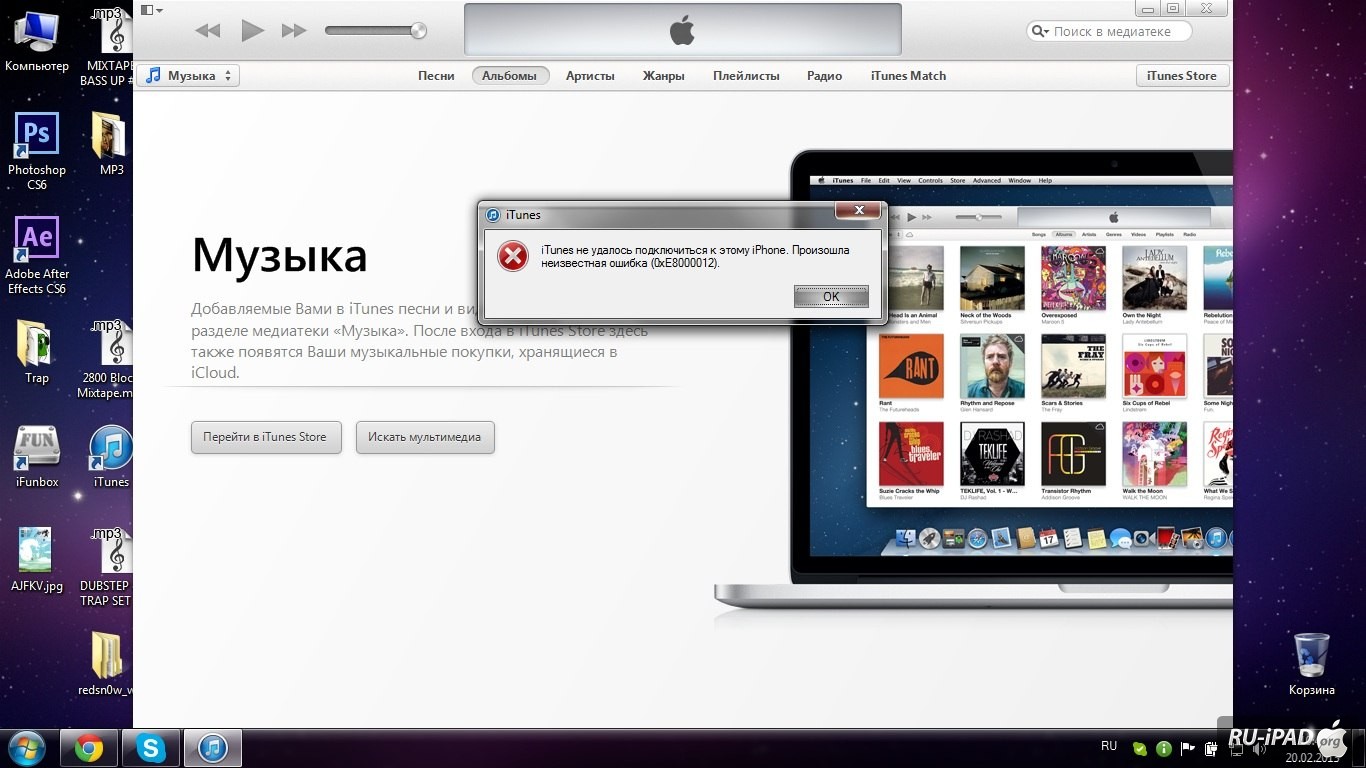The height and width of the screenshot is (768, 1366).
Task: Click the iTunes icon in the error dialog title bar
Action: [x=493, y=215]
